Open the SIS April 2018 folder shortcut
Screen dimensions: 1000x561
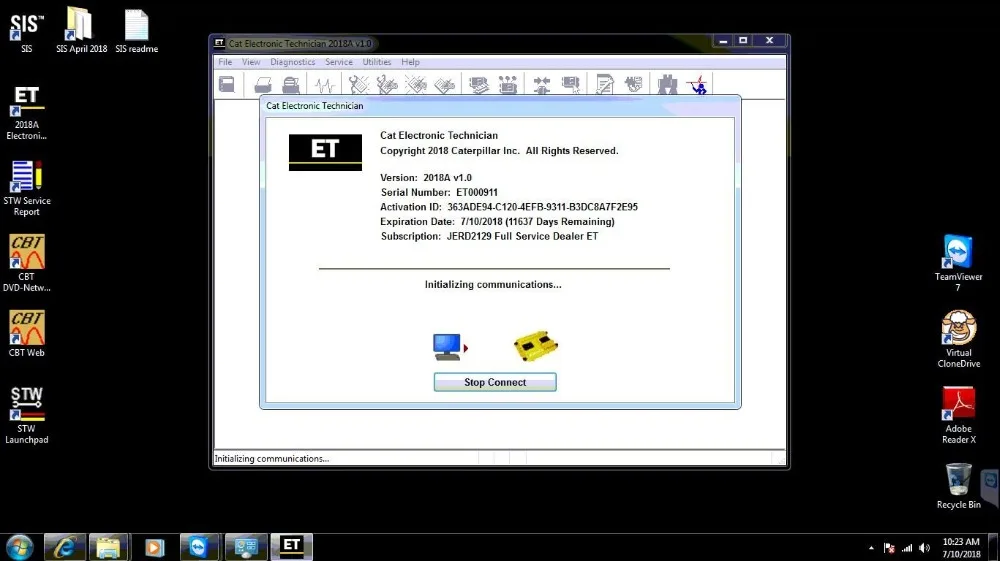pos(81,30)
